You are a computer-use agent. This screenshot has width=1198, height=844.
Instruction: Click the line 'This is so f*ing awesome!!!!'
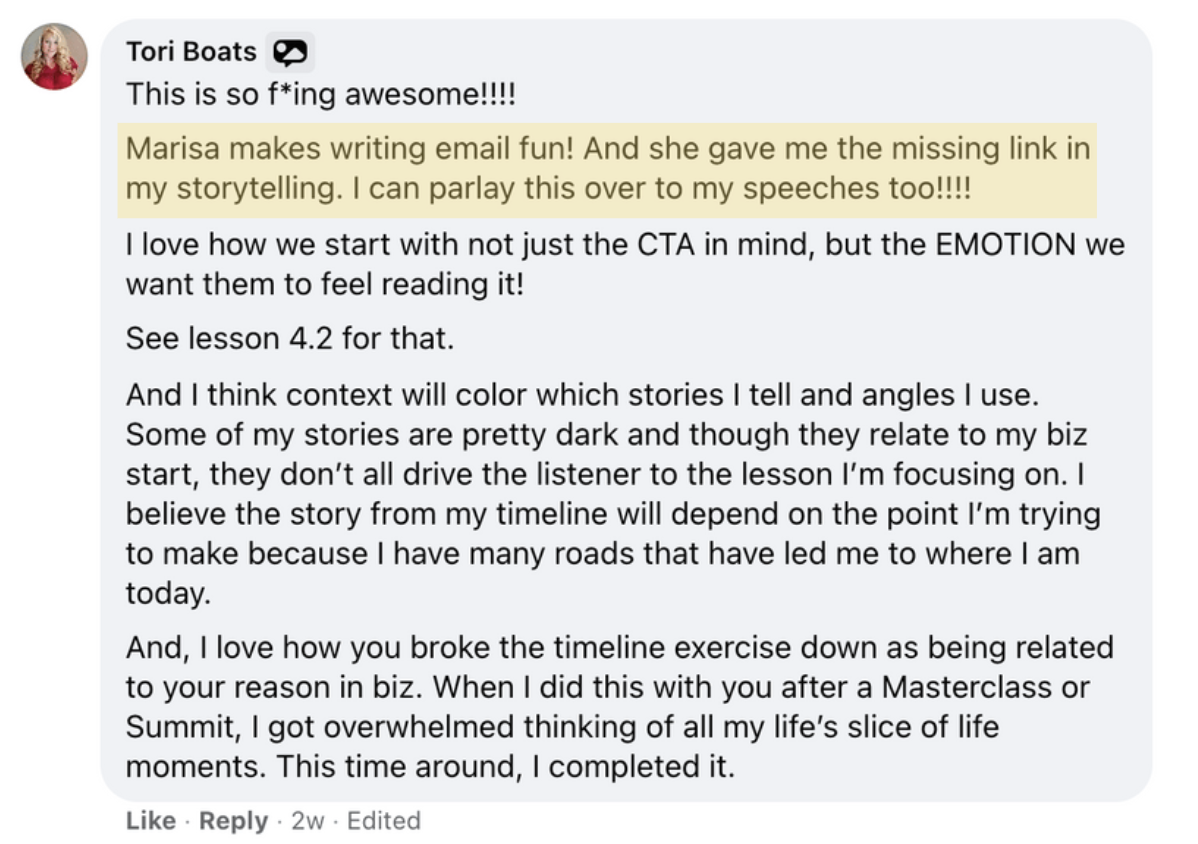tap(321, 95)
